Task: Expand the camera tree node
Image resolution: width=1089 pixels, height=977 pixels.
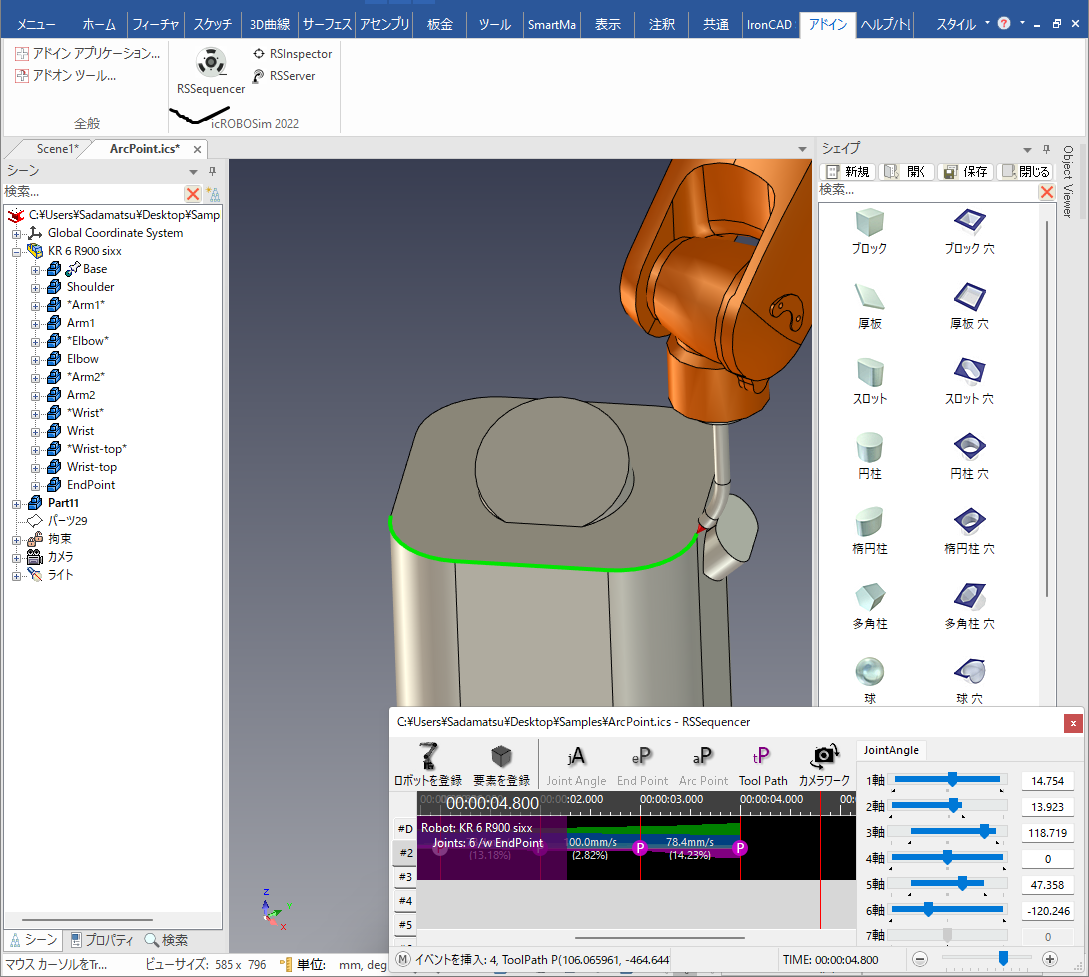Action: coord(17,557)
